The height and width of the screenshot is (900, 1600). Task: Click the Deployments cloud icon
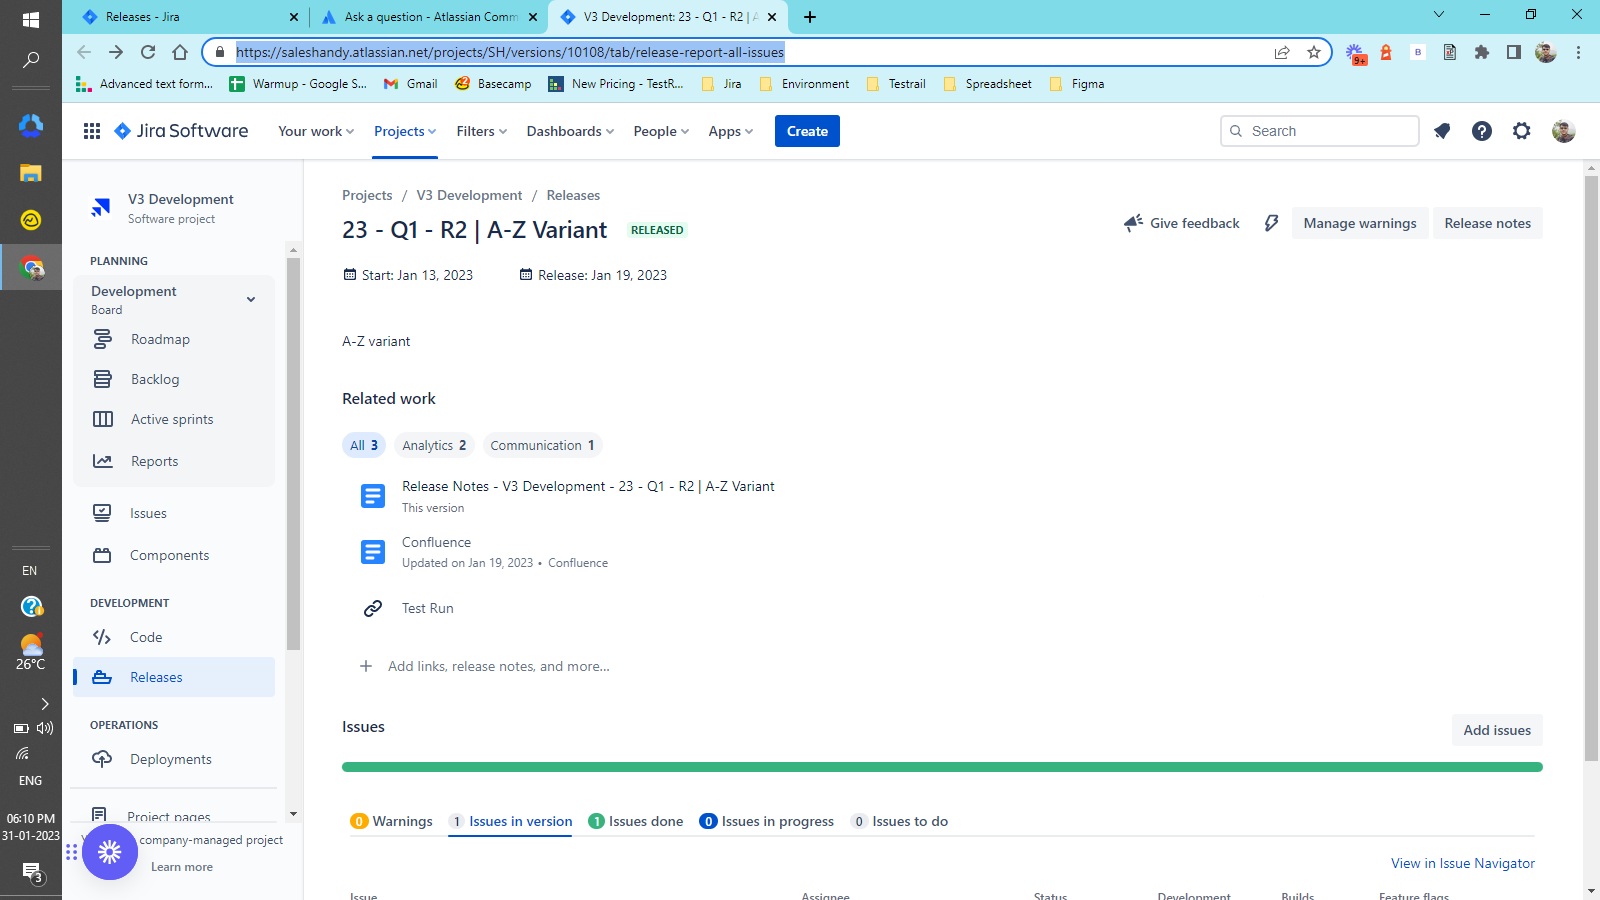102,759
